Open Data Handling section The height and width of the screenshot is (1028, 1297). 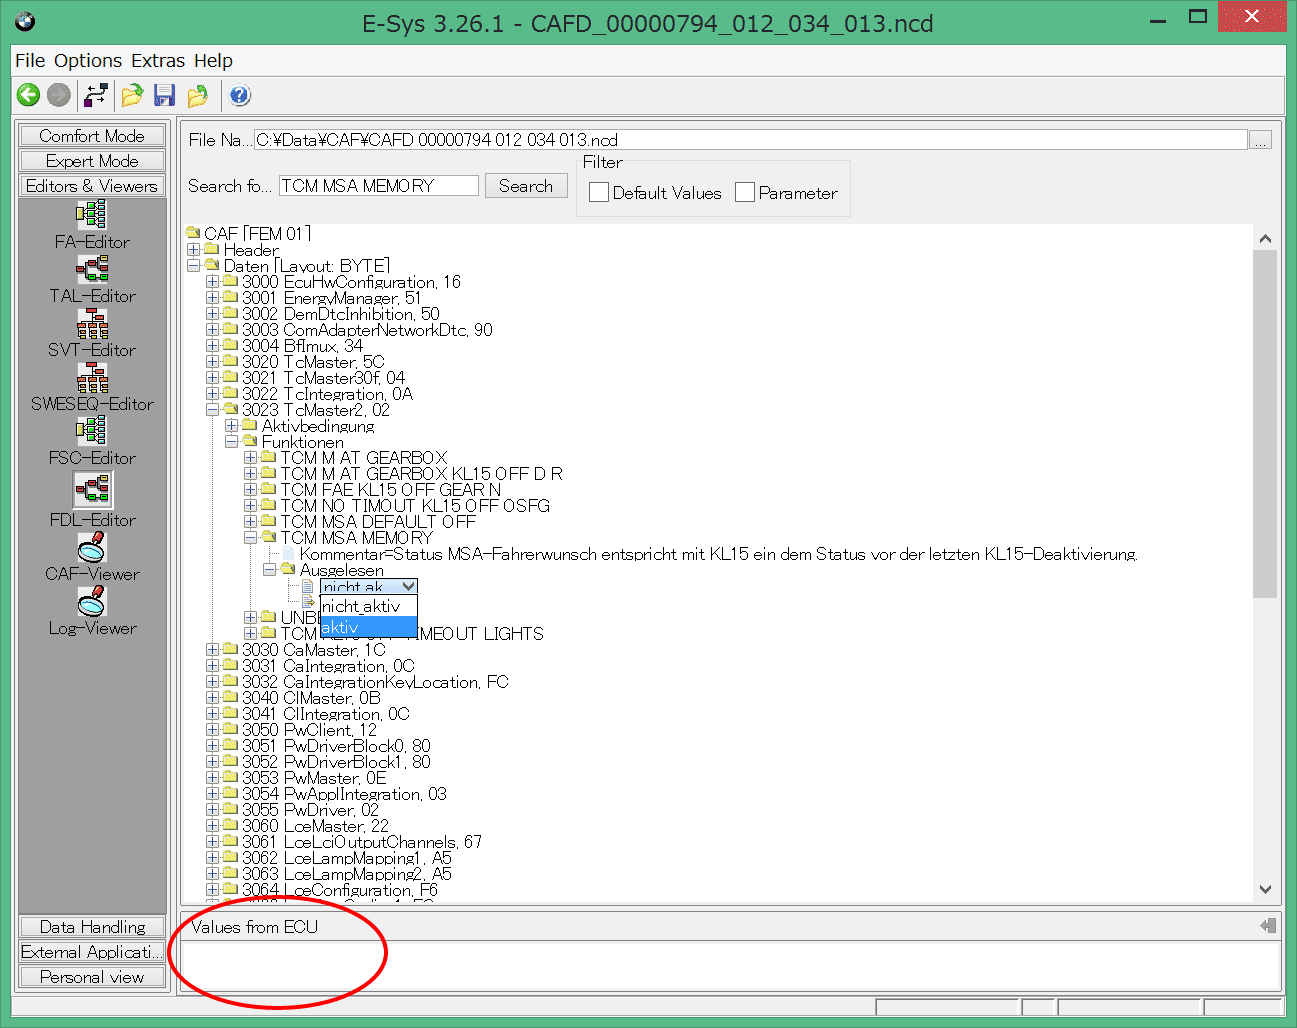(x=92, y=927)
